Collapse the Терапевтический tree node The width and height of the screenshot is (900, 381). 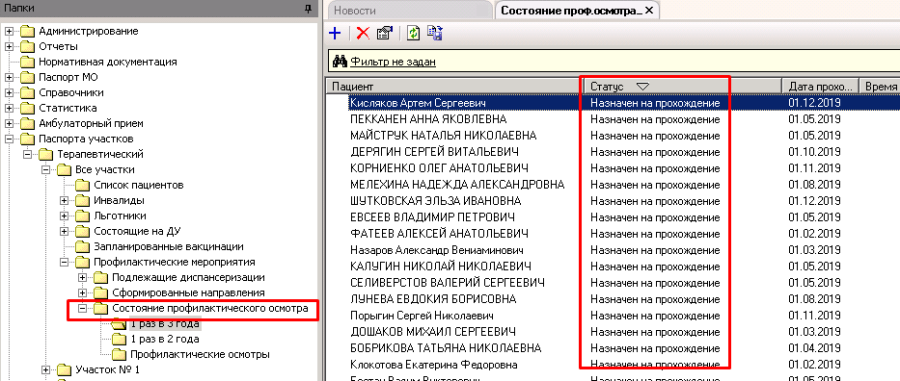coord(28,154)
